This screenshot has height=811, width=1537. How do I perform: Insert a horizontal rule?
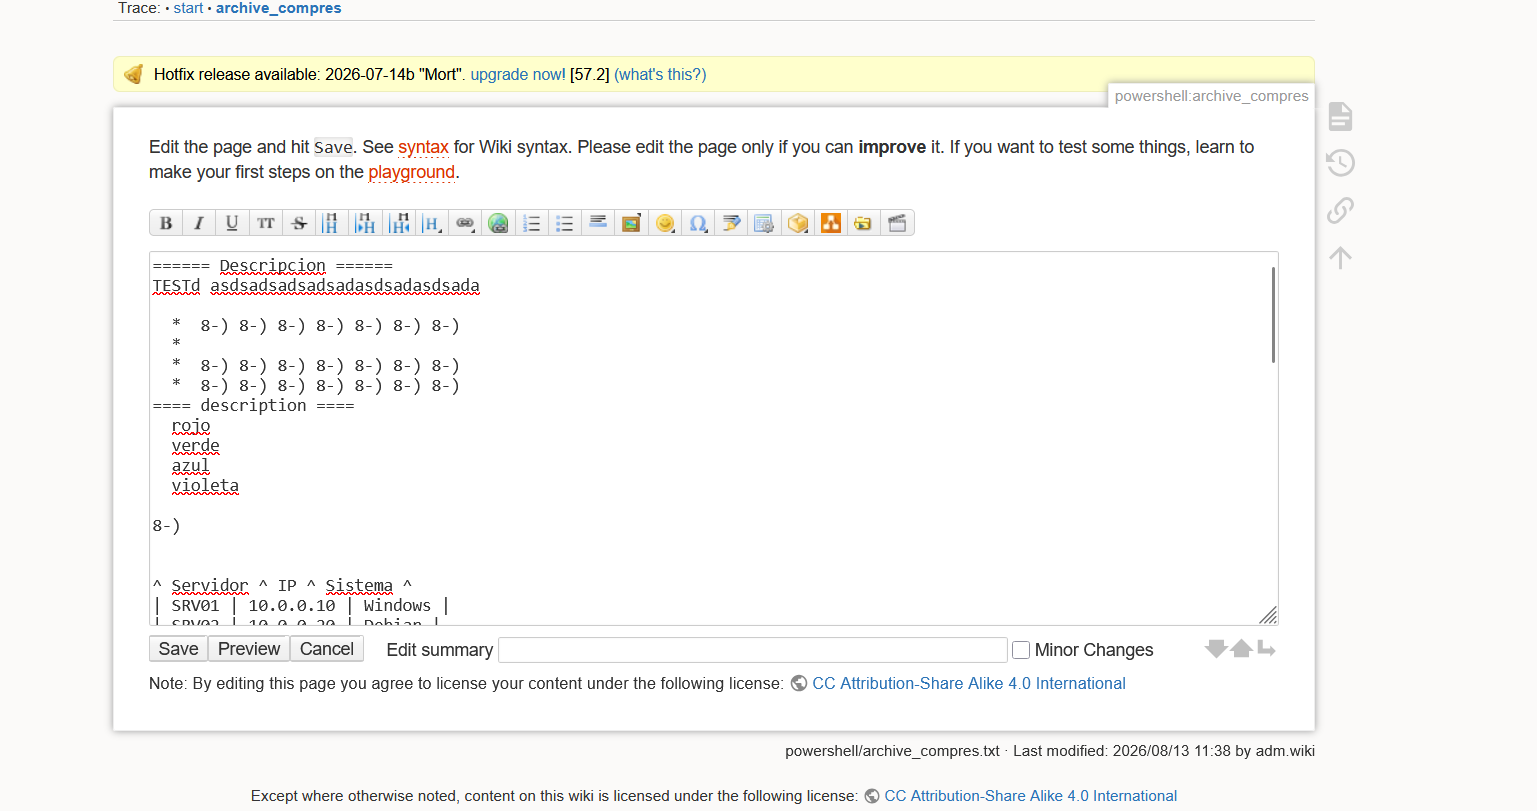(598, 223)
